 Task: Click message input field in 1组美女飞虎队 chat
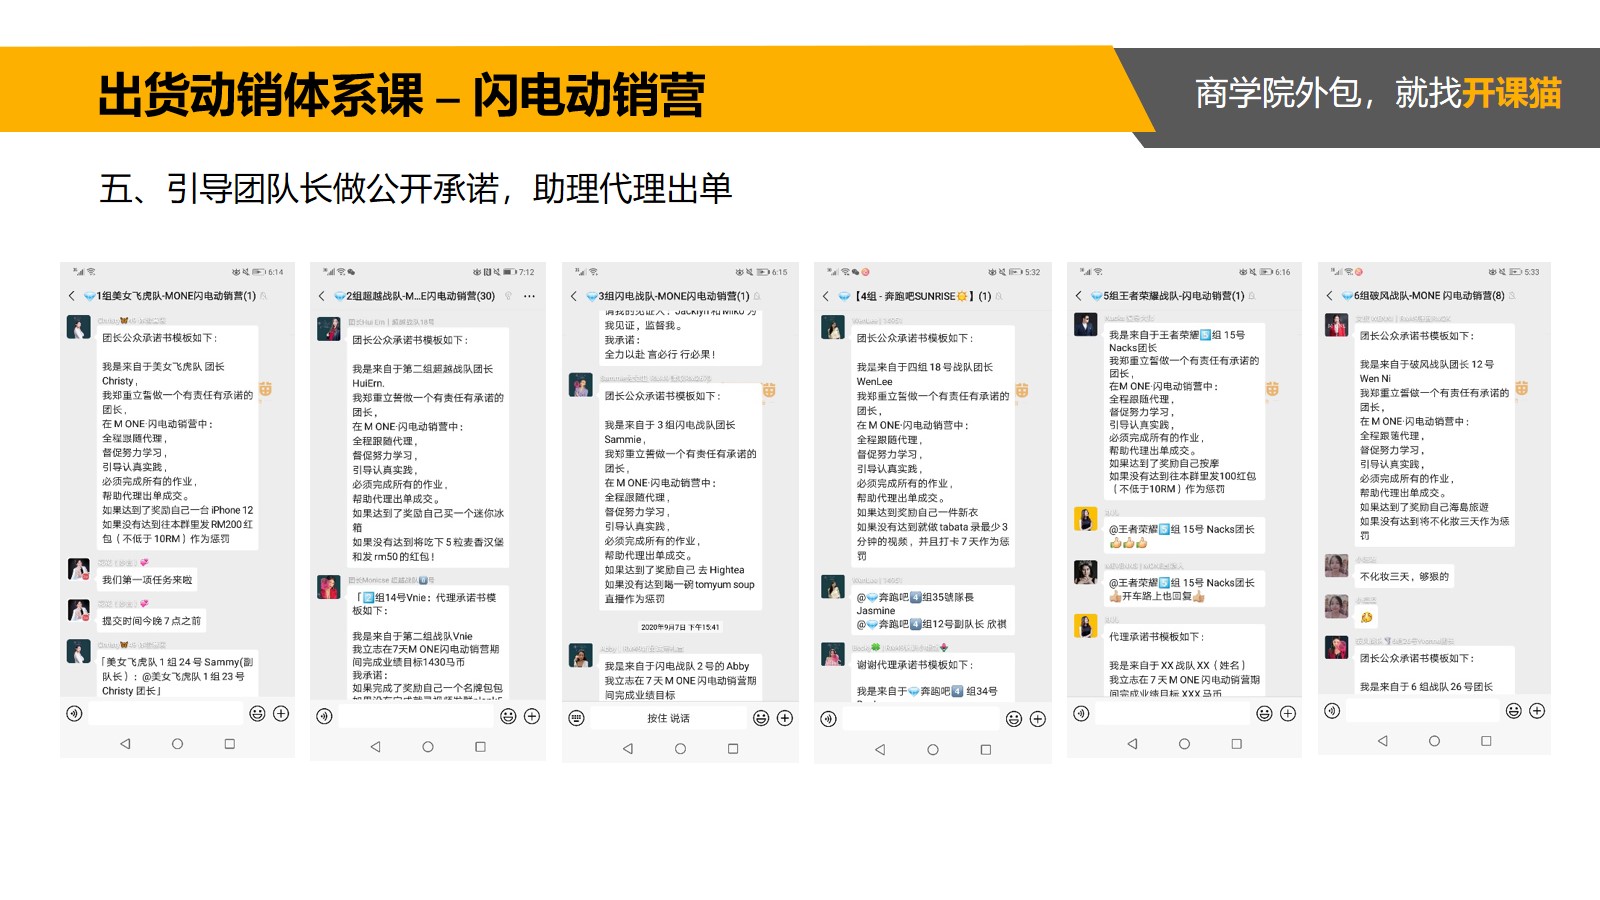click(165, 713)
